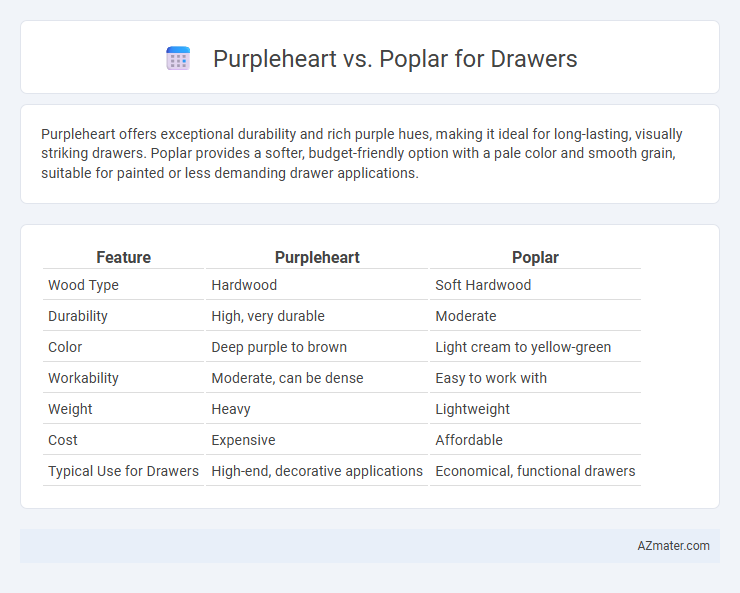The height and width of the screenshot is (593, 740).
Task: Click the Feature column header
Action: click(124, 257)
